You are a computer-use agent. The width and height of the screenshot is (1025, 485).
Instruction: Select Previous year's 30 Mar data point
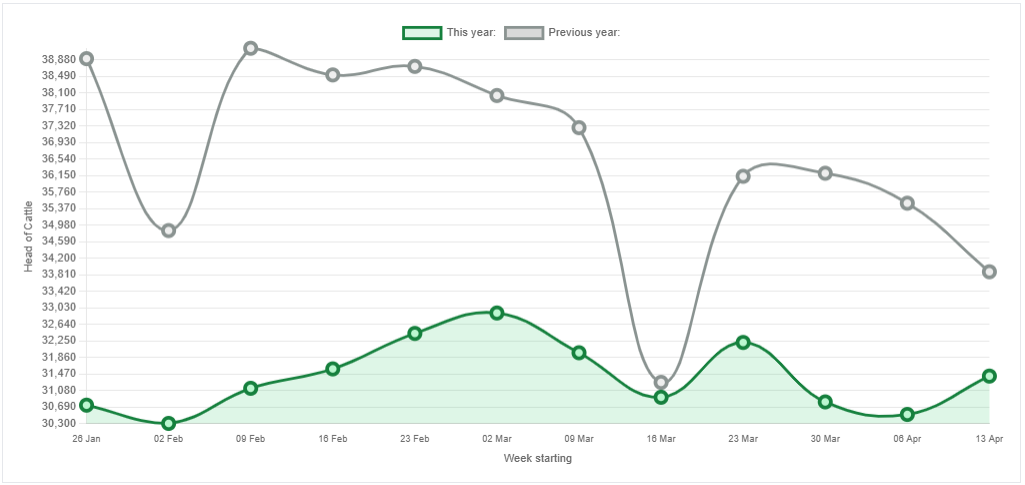(825, 173)
